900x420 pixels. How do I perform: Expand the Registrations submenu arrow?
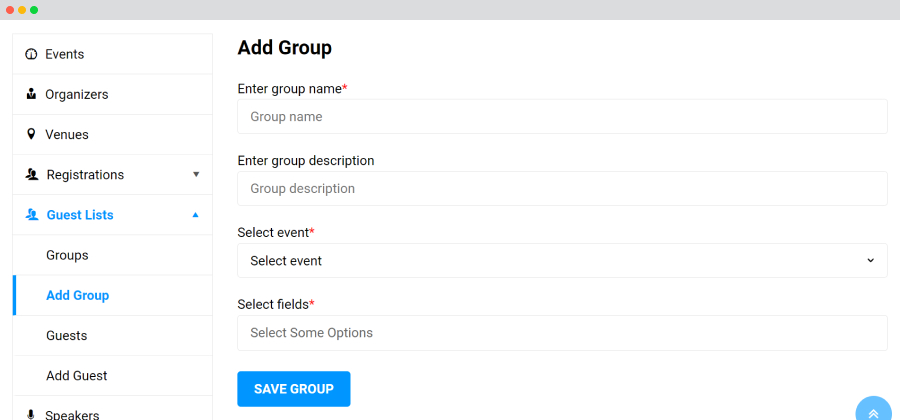[196, 174]
